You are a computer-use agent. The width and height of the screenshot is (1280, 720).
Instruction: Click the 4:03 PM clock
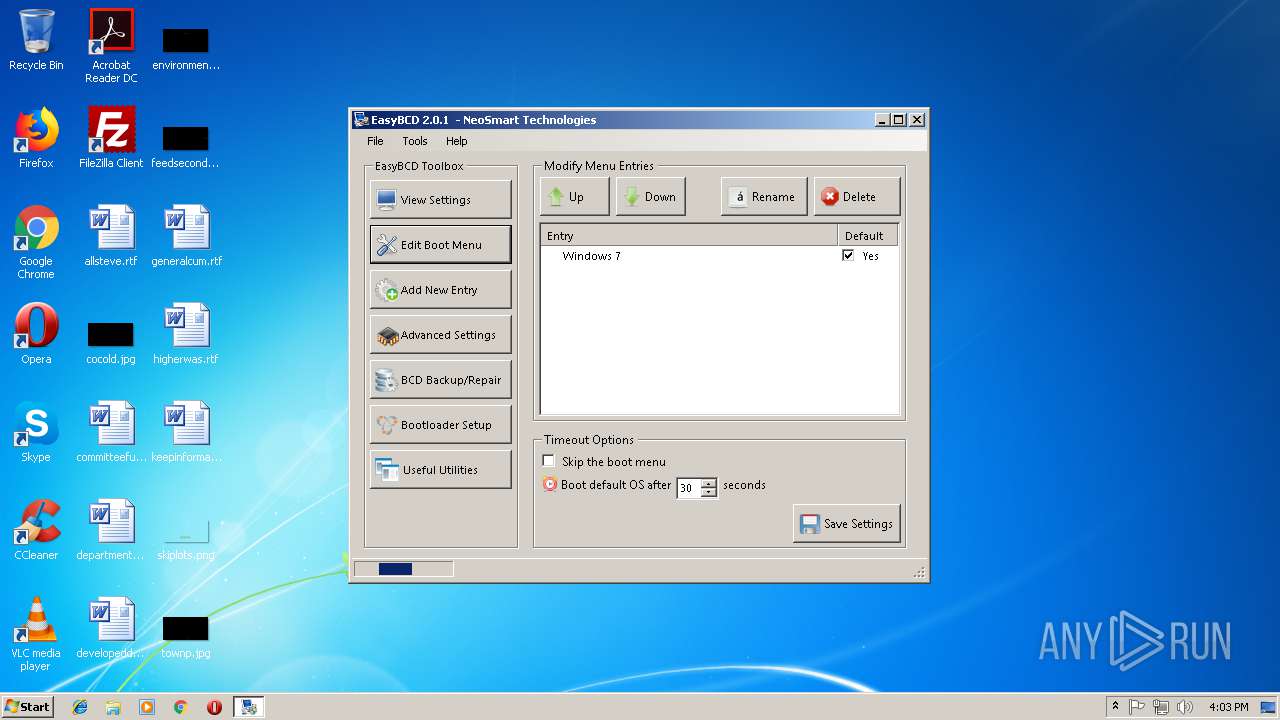coord(1228,707)
